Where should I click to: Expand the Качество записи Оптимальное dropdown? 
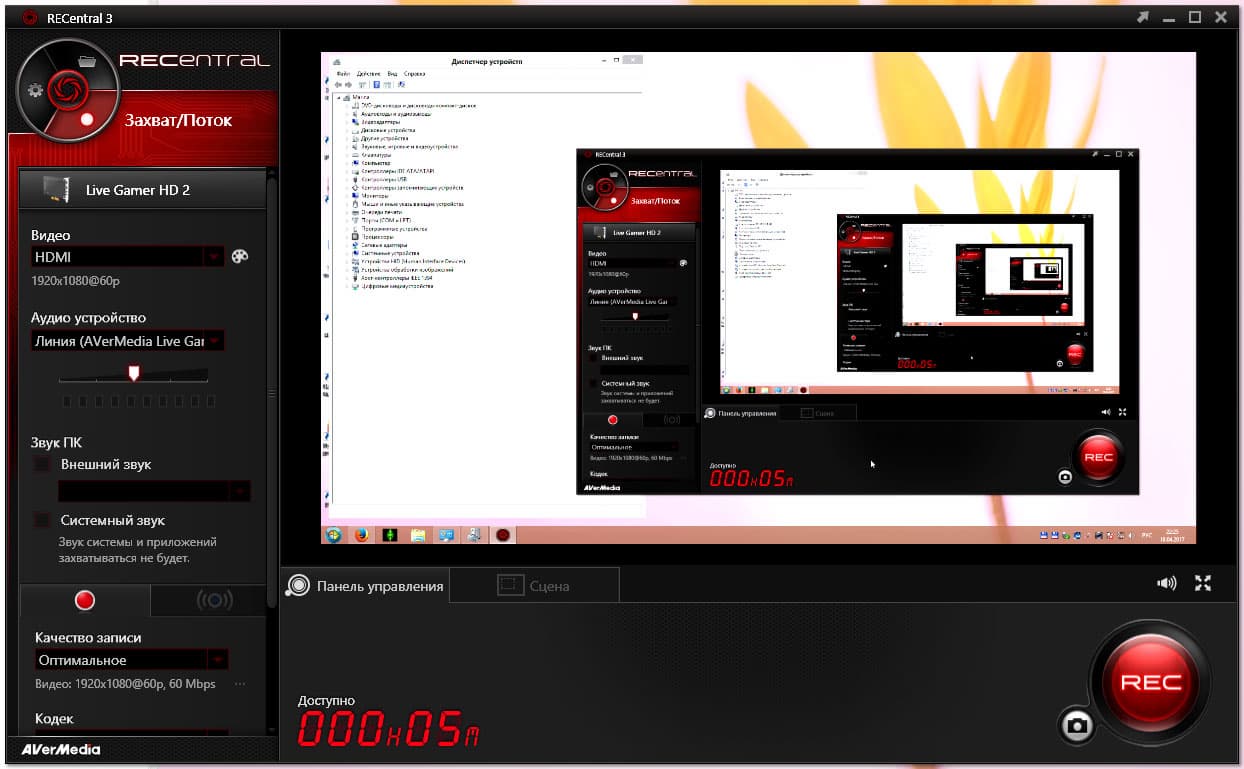click(x=131, y=660)
